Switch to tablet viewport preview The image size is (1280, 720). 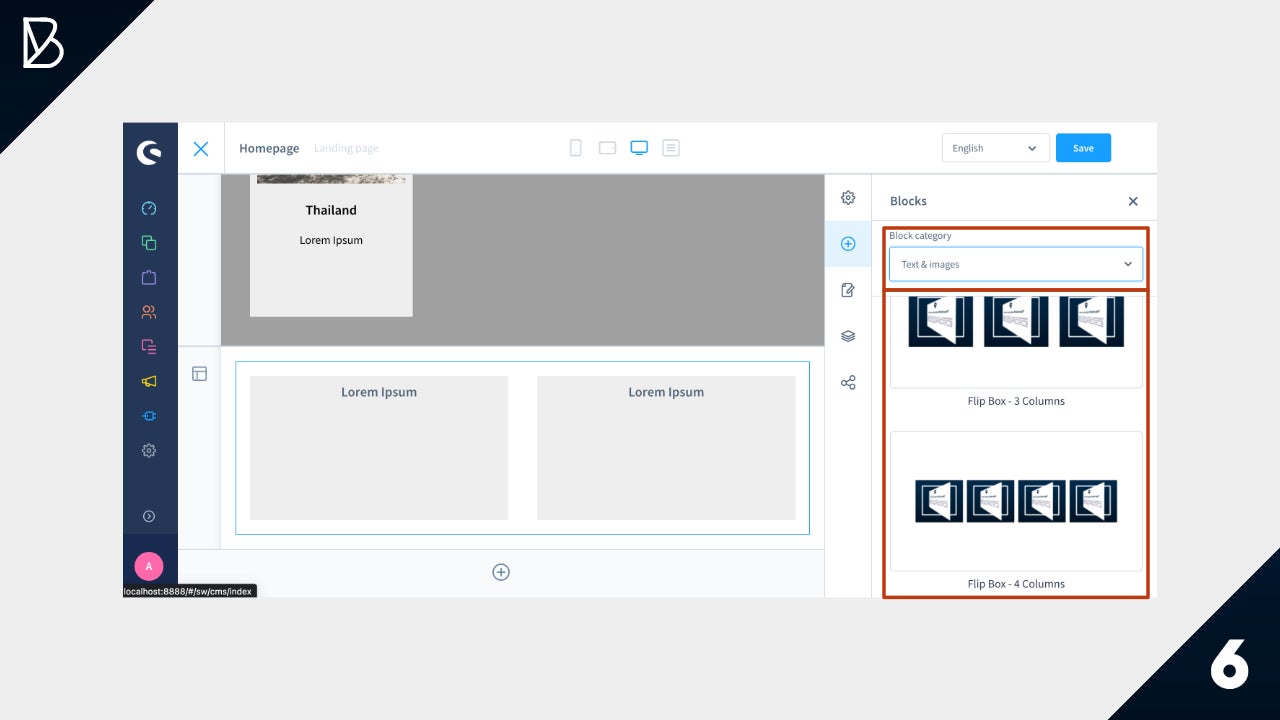point(607,148)
